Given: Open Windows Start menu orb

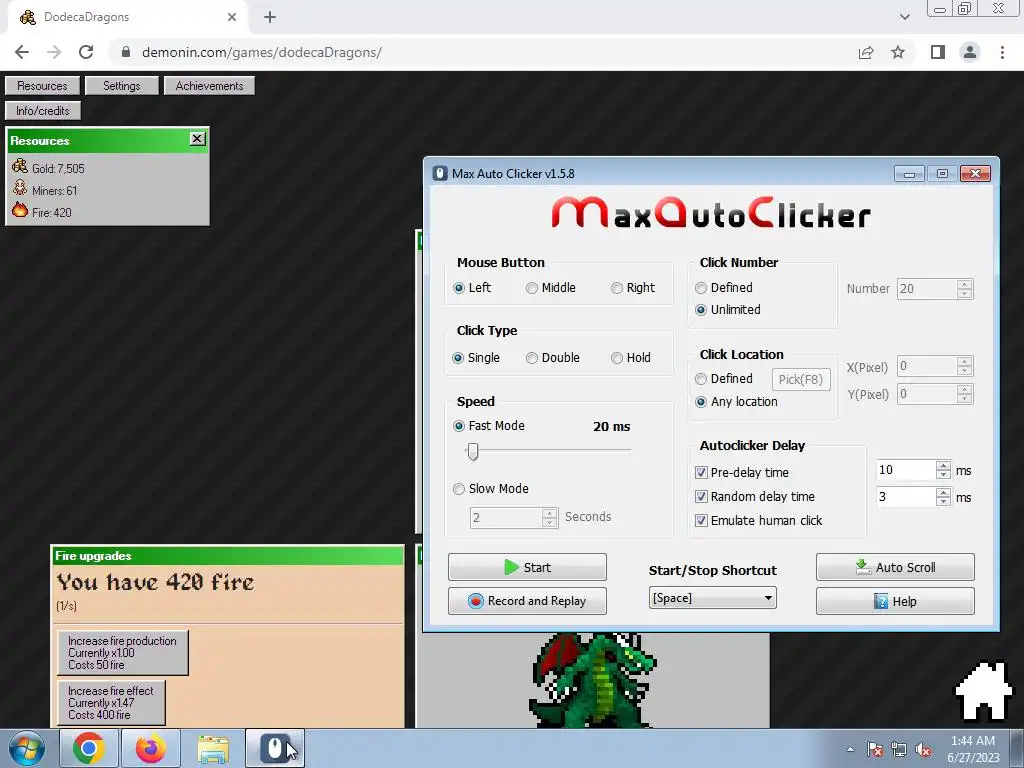Looking at the screenshot, I should [27, 748].
